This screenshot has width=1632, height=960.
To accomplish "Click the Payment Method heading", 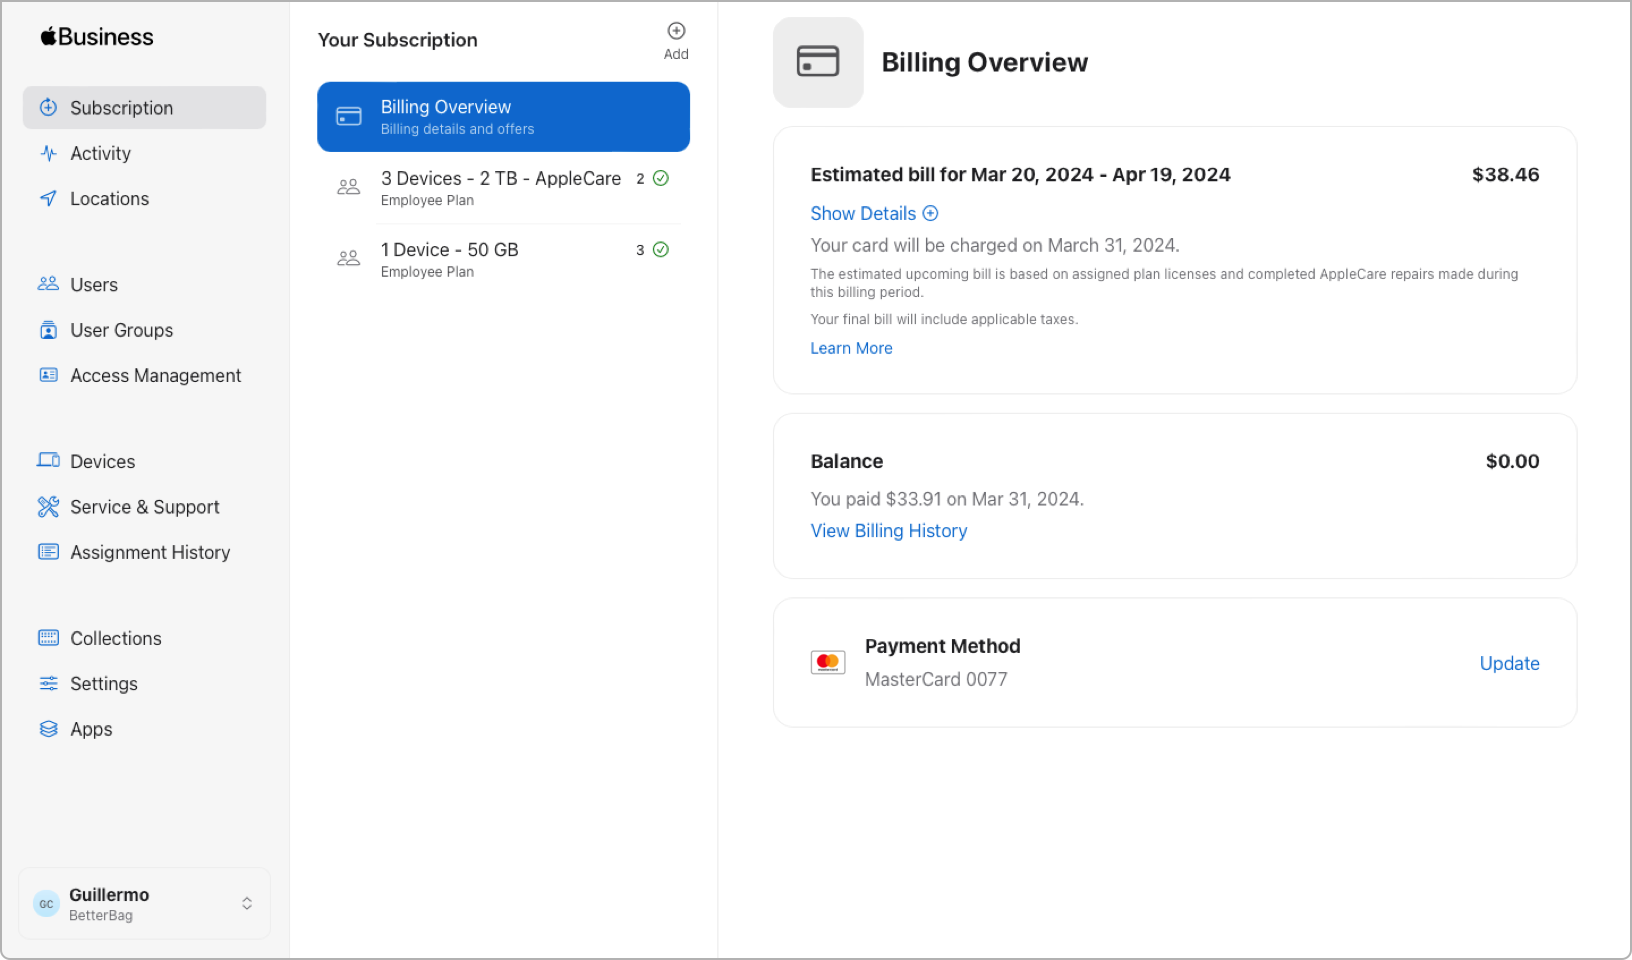I will pyautogui.click(x=942, y=646).
